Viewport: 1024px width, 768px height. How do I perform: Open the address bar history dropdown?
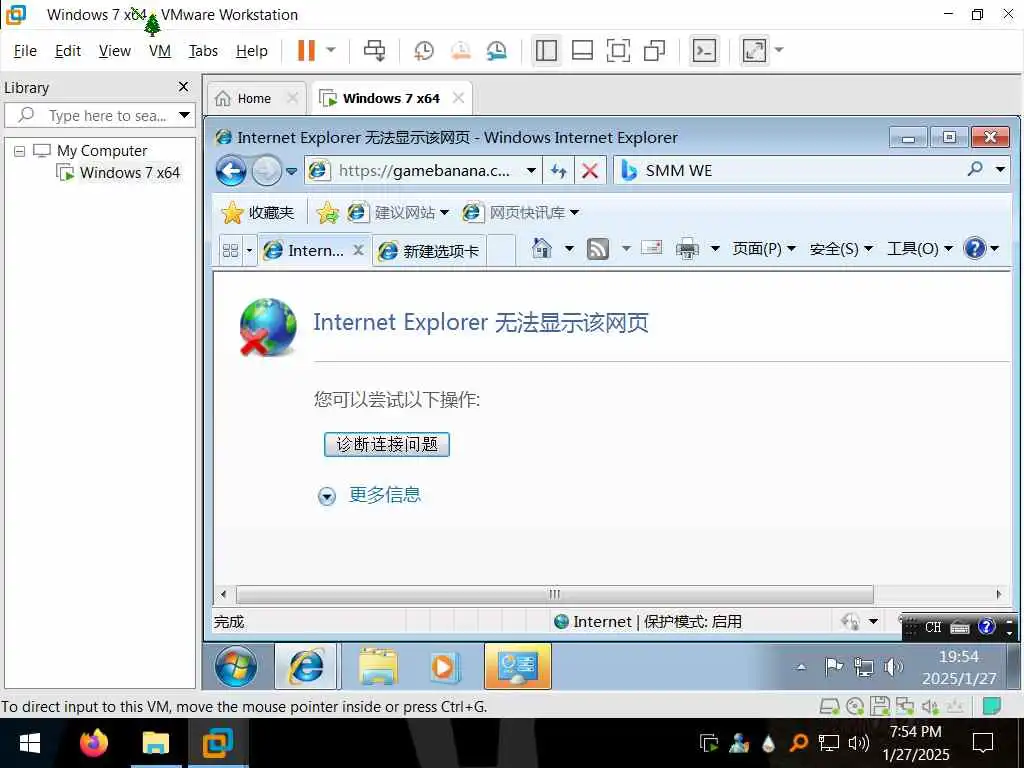click(x=531, y=171)
